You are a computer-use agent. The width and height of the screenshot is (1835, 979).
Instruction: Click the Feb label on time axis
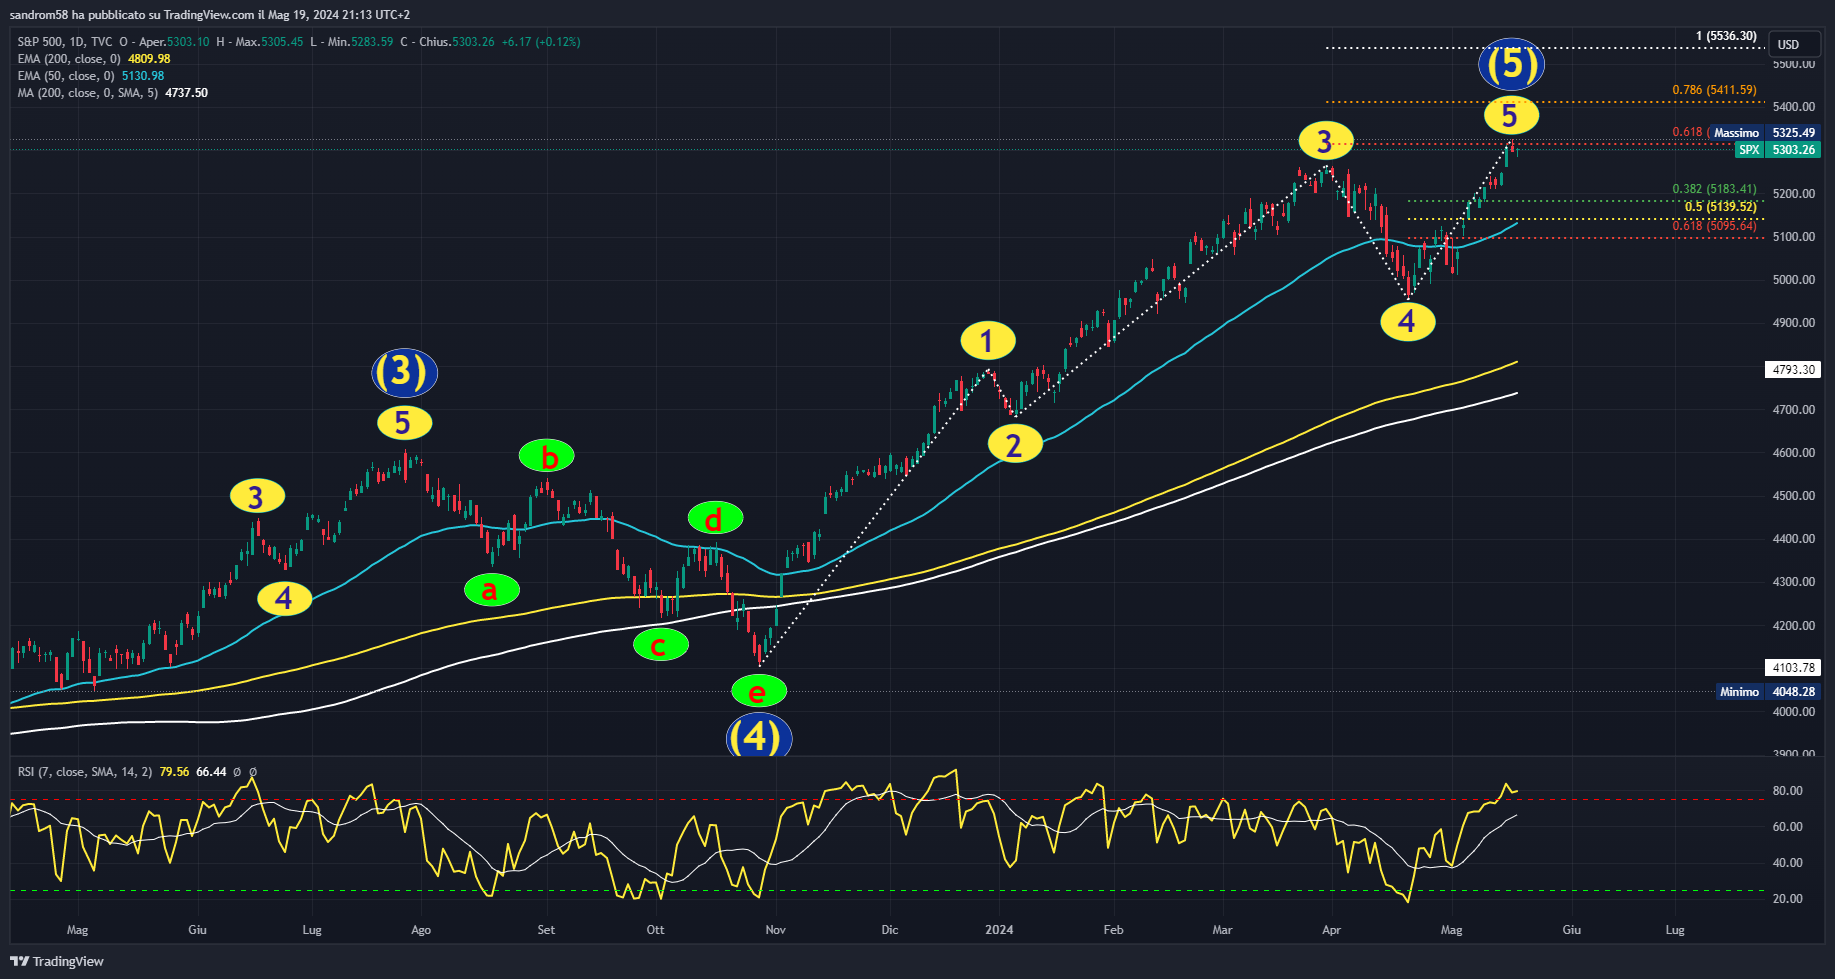point(1113,930)
